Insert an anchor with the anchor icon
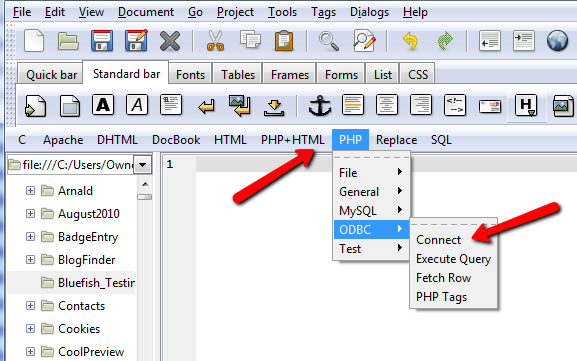 pos(319,106)
